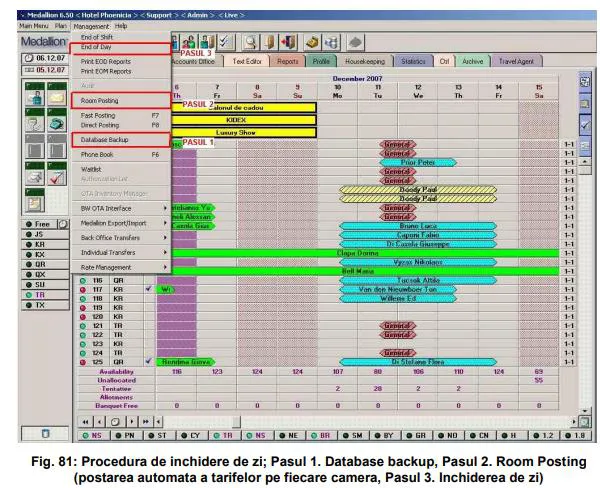Toggle the Free room filter

coord(39,224)
